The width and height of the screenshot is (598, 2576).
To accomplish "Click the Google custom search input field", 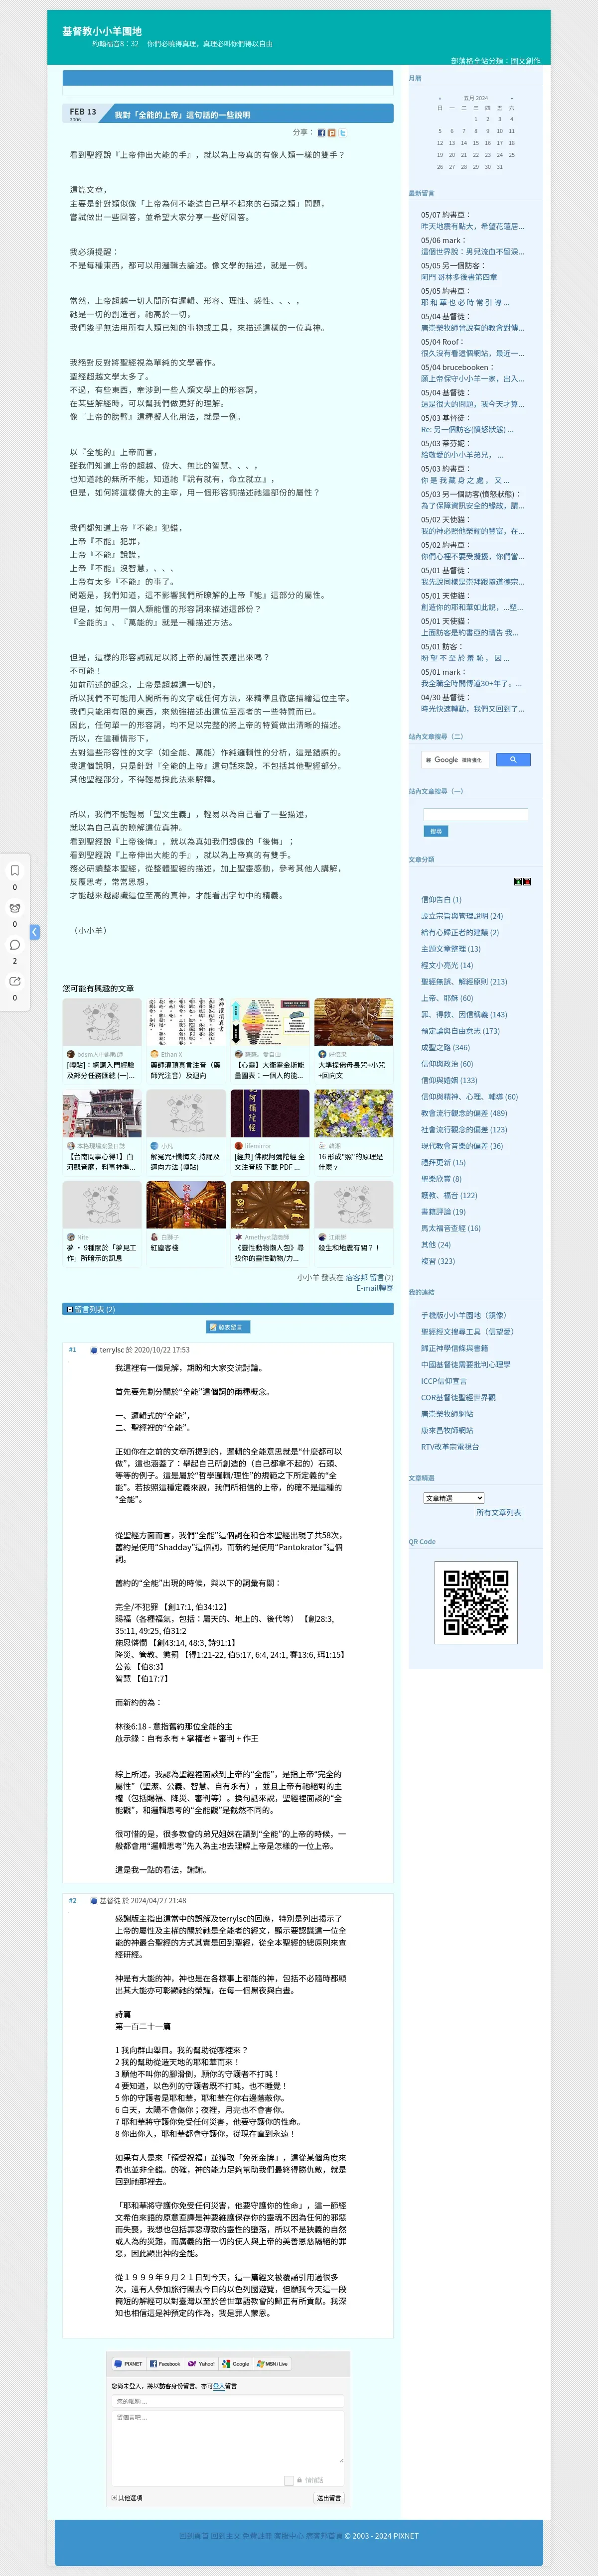I will click(455, 760).
